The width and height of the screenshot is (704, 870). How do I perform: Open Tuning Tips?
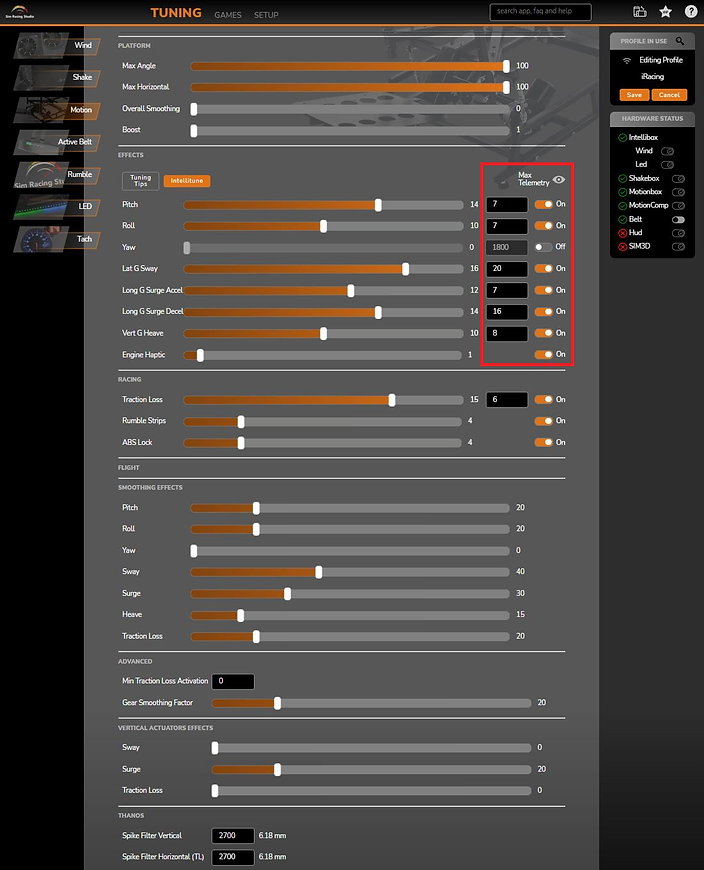click(140, 181)
